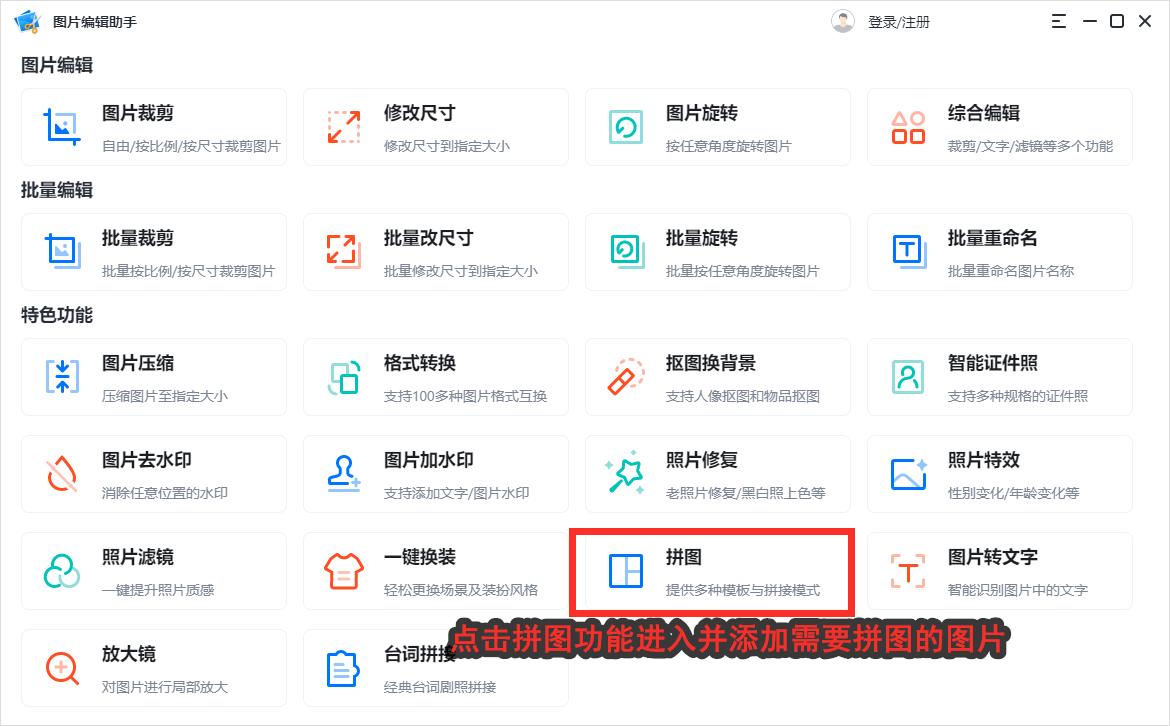The height and width of the screenshot is (726, 1170).
Task: Launch the 图片转文字 OCR tool
Action: pos(1000,571)
